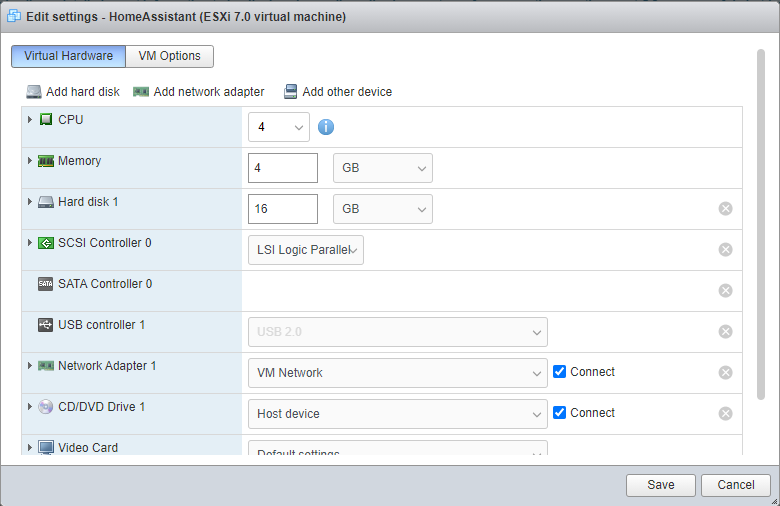This screenshot has width=780, height=506.
Task: Click the Add network adapter label
Action: (x=209, y=92)
